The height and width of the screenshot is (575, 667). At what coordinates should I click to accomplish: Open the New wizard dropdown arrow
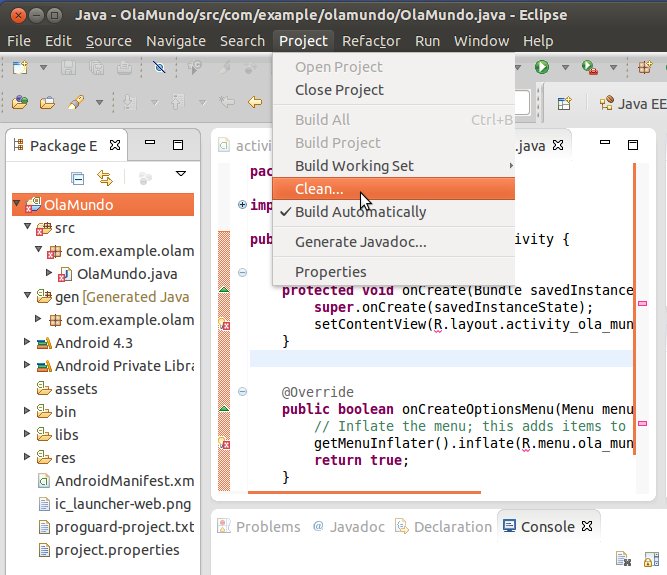tap(43, 67)
